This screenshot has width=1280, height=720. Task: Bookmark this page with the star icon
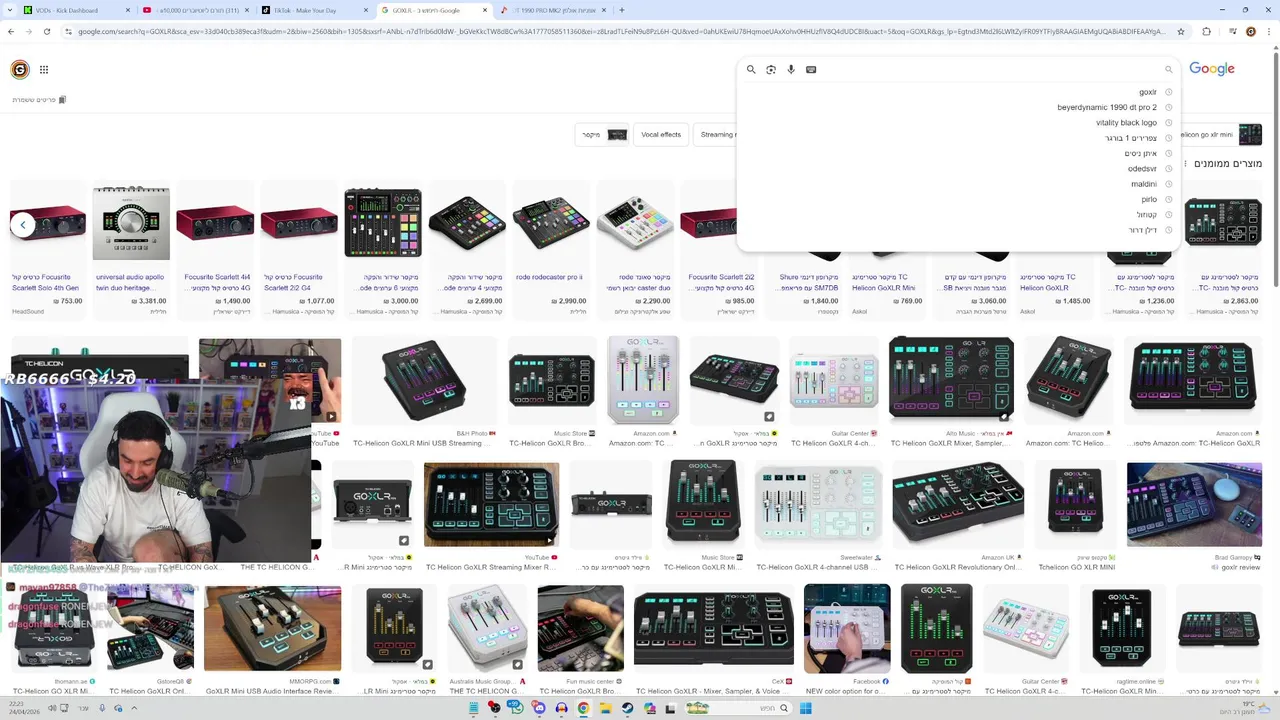click(1181, 32)
